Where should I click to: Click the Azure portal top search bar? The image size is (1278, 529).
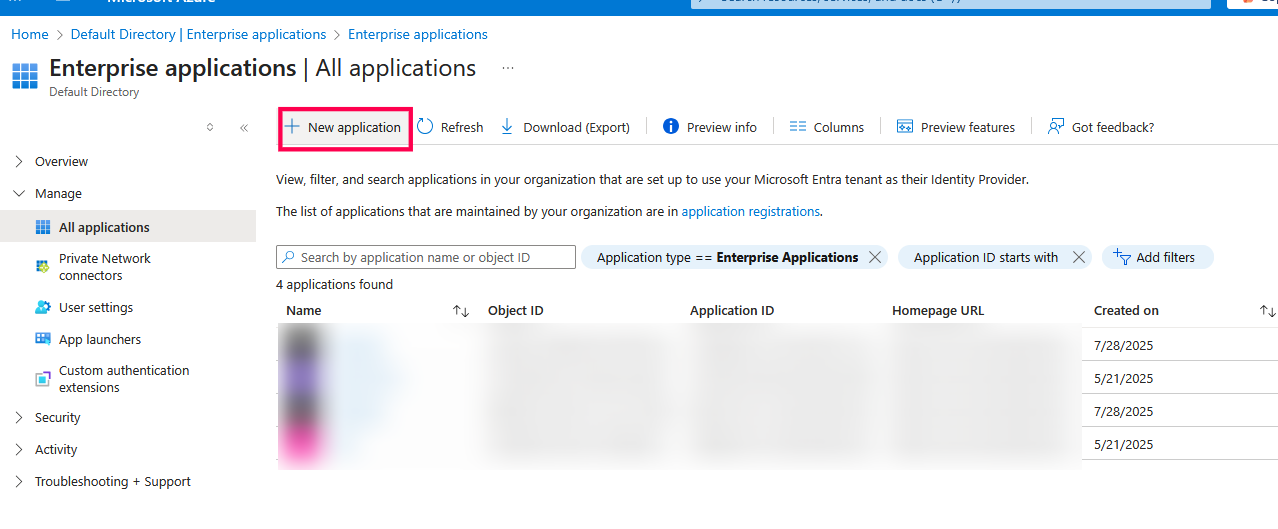point(952,3)
